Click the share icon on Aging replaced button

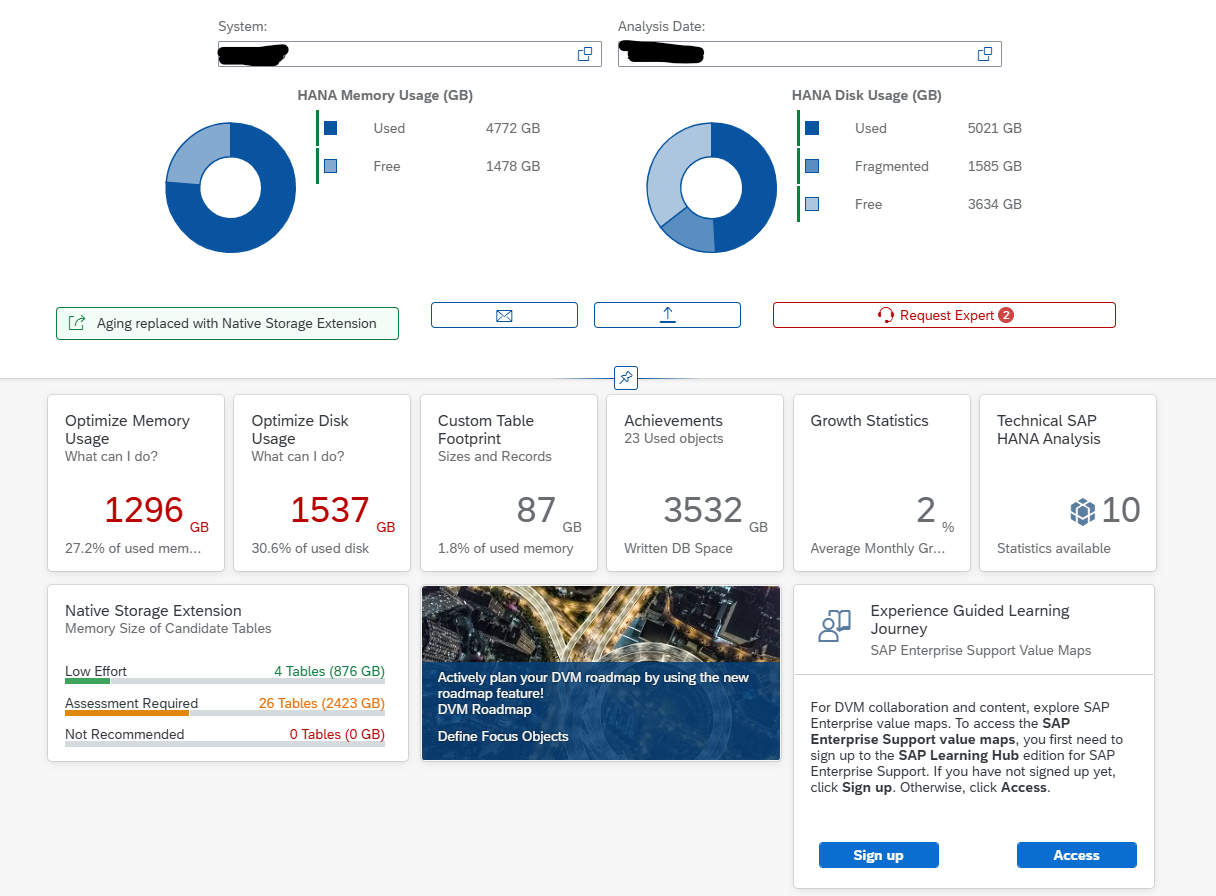(76, 323)
